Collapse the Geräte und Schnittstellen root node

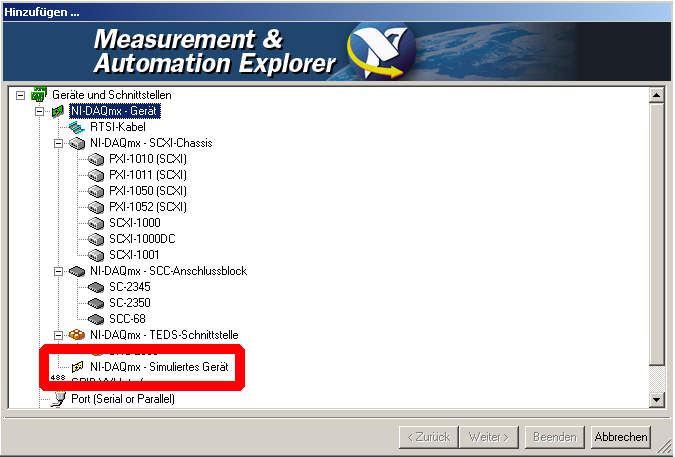[x=20, y=95]
